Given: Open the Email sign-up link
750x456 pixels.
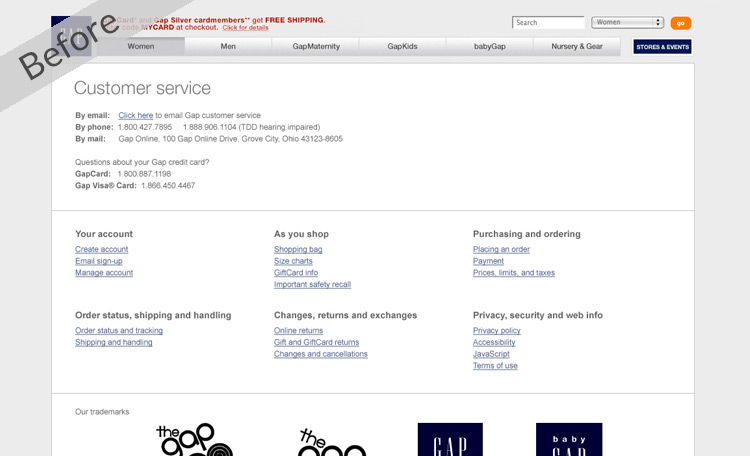Looking at the screenshot, I should coord(99,261).
